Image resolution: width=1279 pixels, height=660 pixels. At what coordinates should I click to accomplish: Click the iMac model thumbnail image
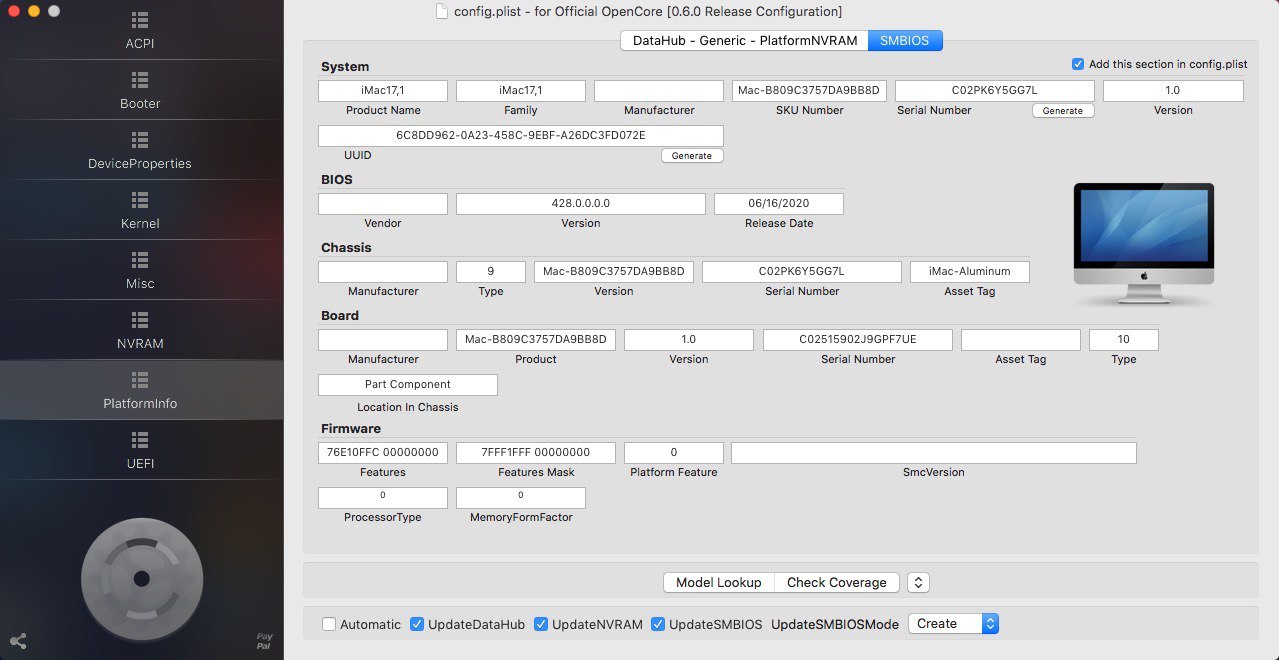(x=1144, y=245)
